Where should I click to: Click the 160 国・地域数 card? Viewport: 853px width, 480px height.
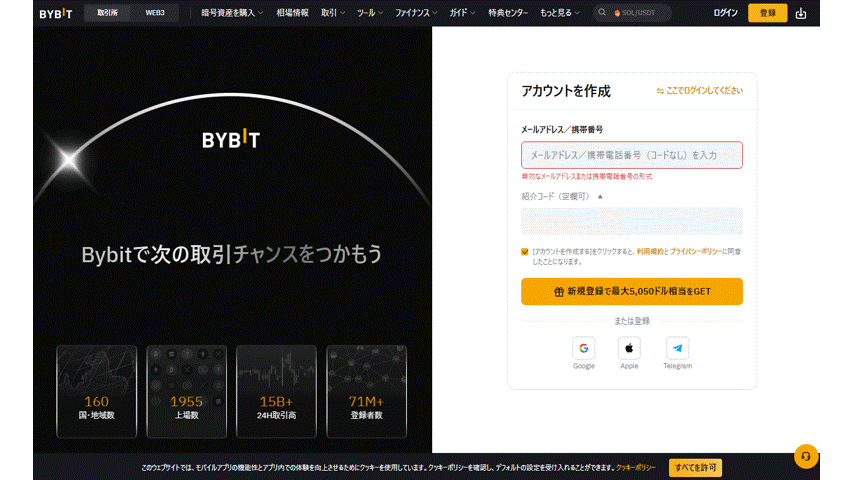(x=96, y=391)
